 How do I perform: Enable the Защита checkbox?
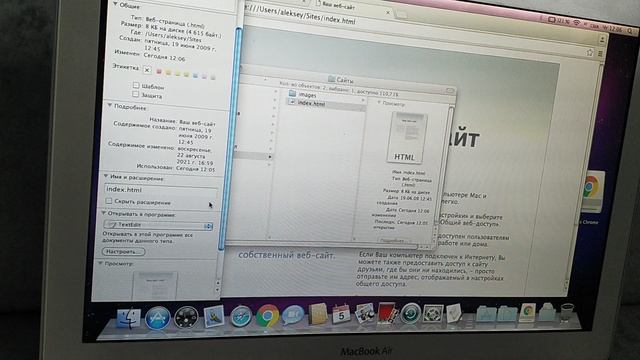coord(136,94)
